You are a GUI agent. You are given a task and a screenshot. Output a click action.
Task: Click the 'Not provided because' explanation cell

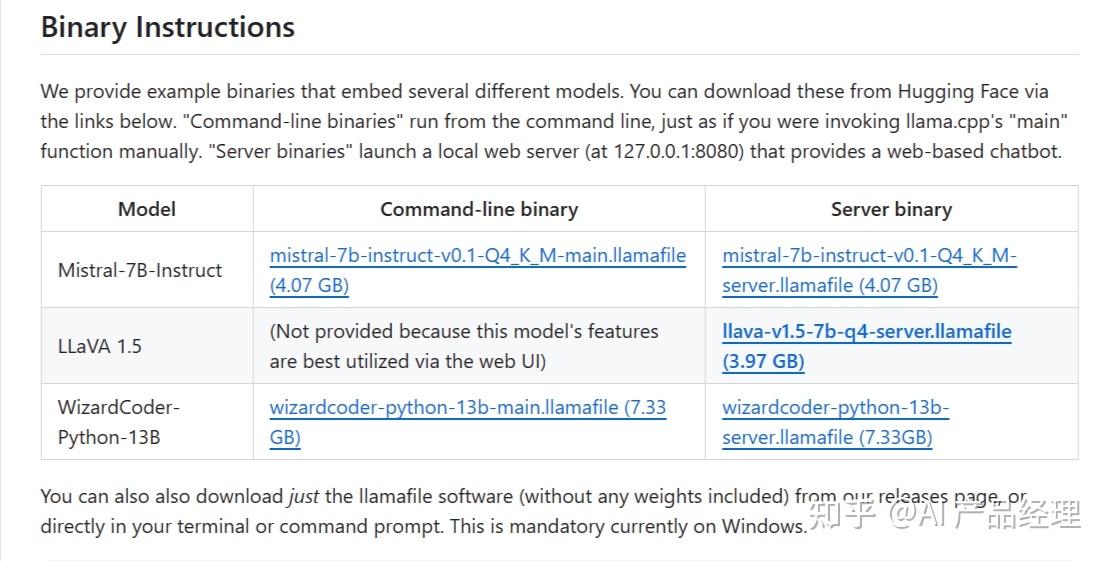(x=464, y=345)
